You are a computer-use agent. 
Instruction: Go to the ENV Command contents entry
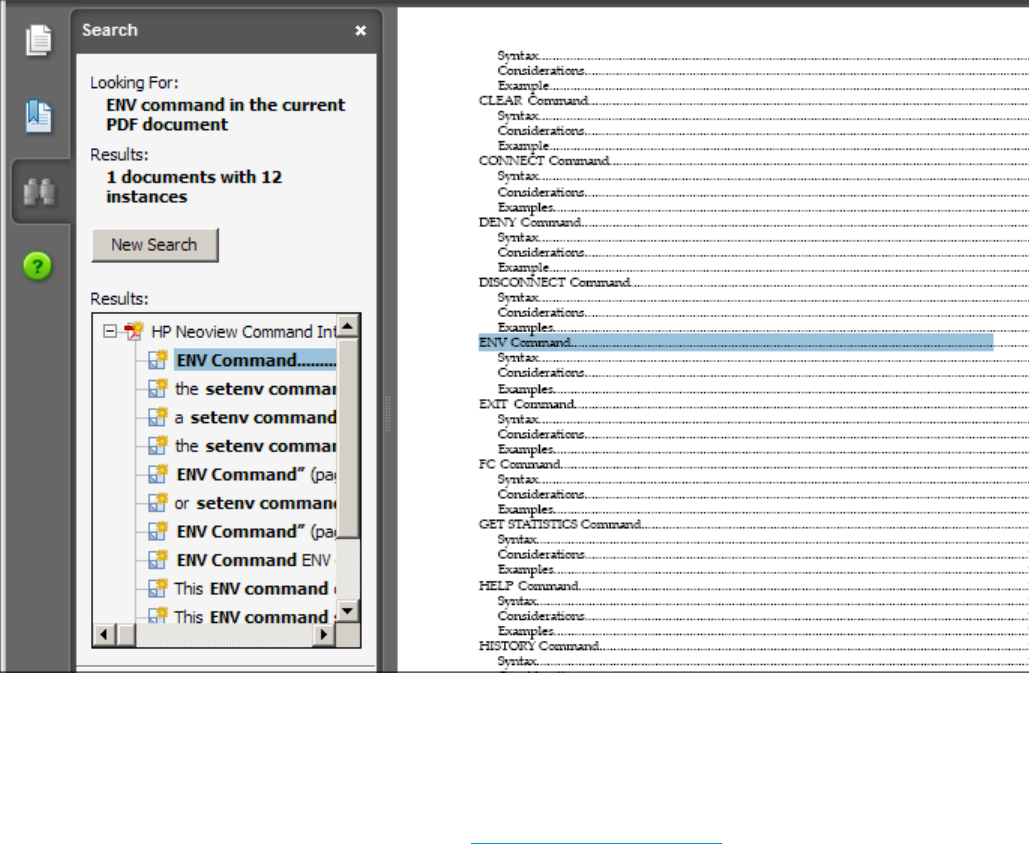[x=526, y=343]
